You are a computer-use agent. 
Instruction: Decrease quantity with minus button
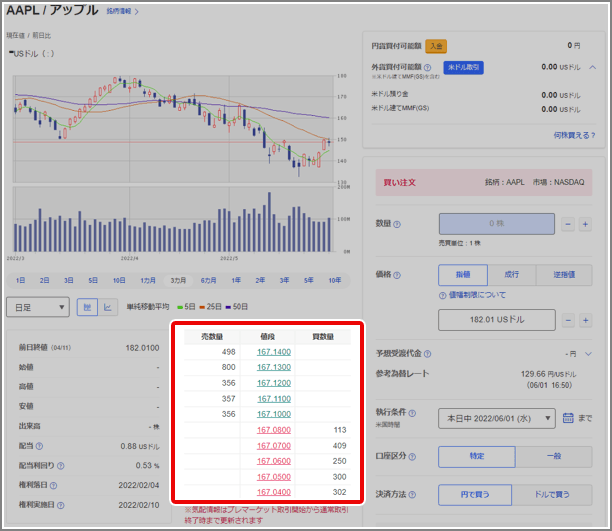[568, 224]
